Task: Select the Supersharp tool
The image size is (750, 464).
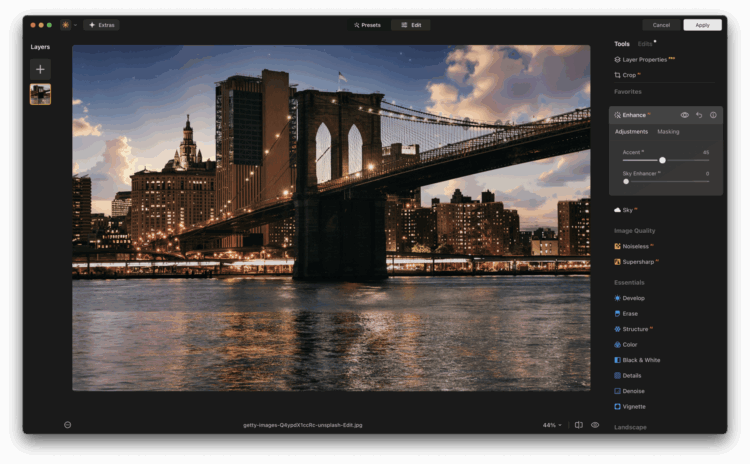Action: (x=638, y=261)
